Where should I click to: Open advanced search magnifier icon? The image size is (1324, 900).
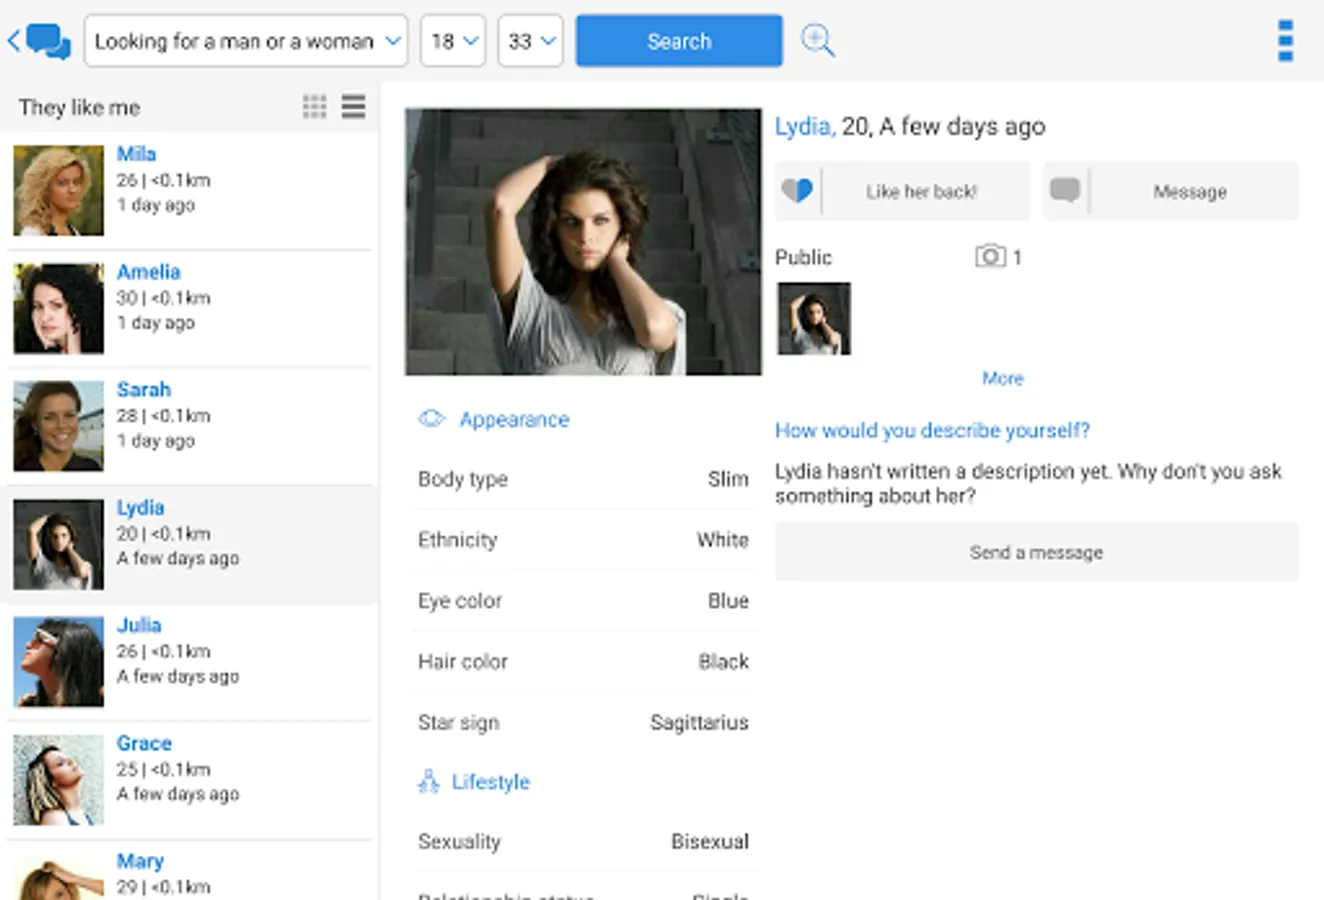pos(817,40)
